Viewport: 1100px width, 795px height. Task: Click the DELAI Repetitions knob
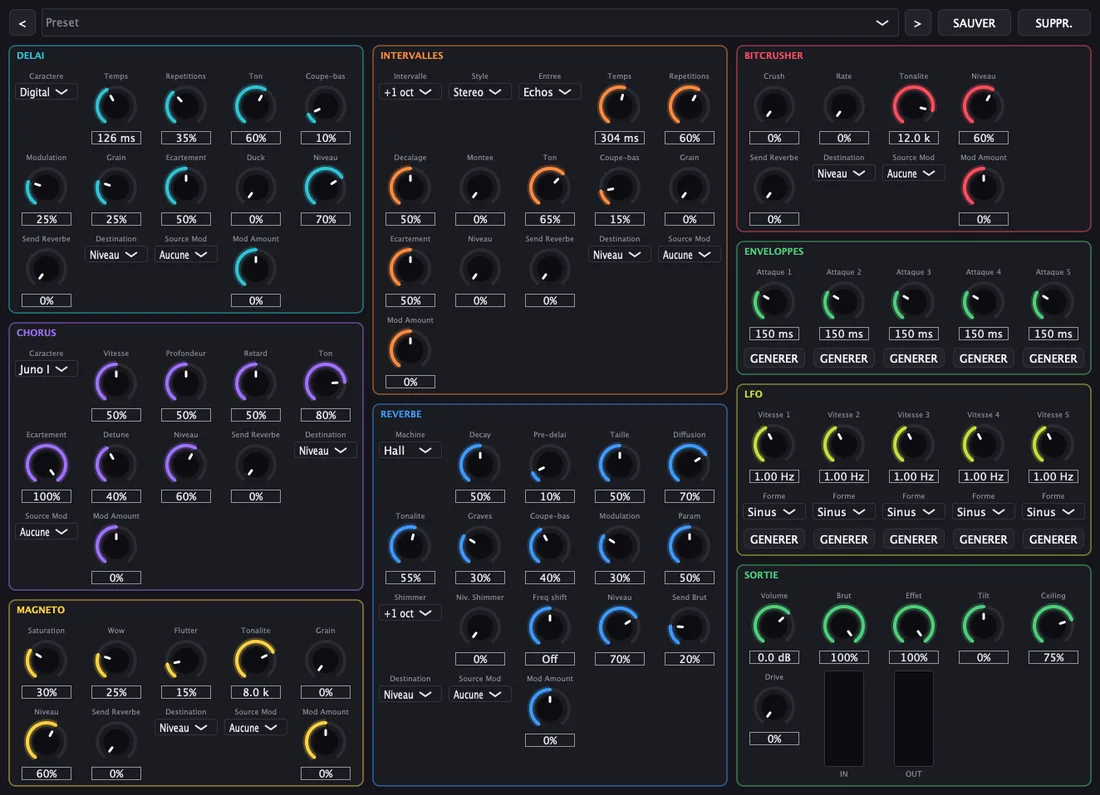pyautogui.click(x=186, y=106)
